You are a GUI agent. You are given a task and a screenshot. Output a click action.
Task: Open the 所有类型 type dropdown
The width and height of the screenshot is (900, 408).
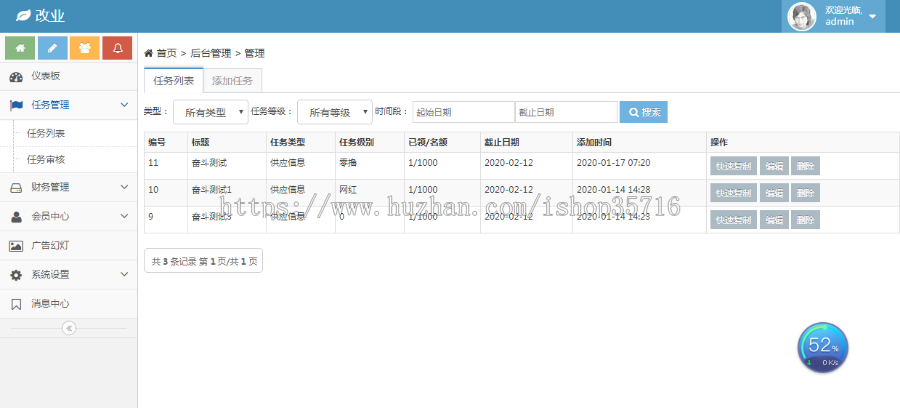click(x=210, y=112)
